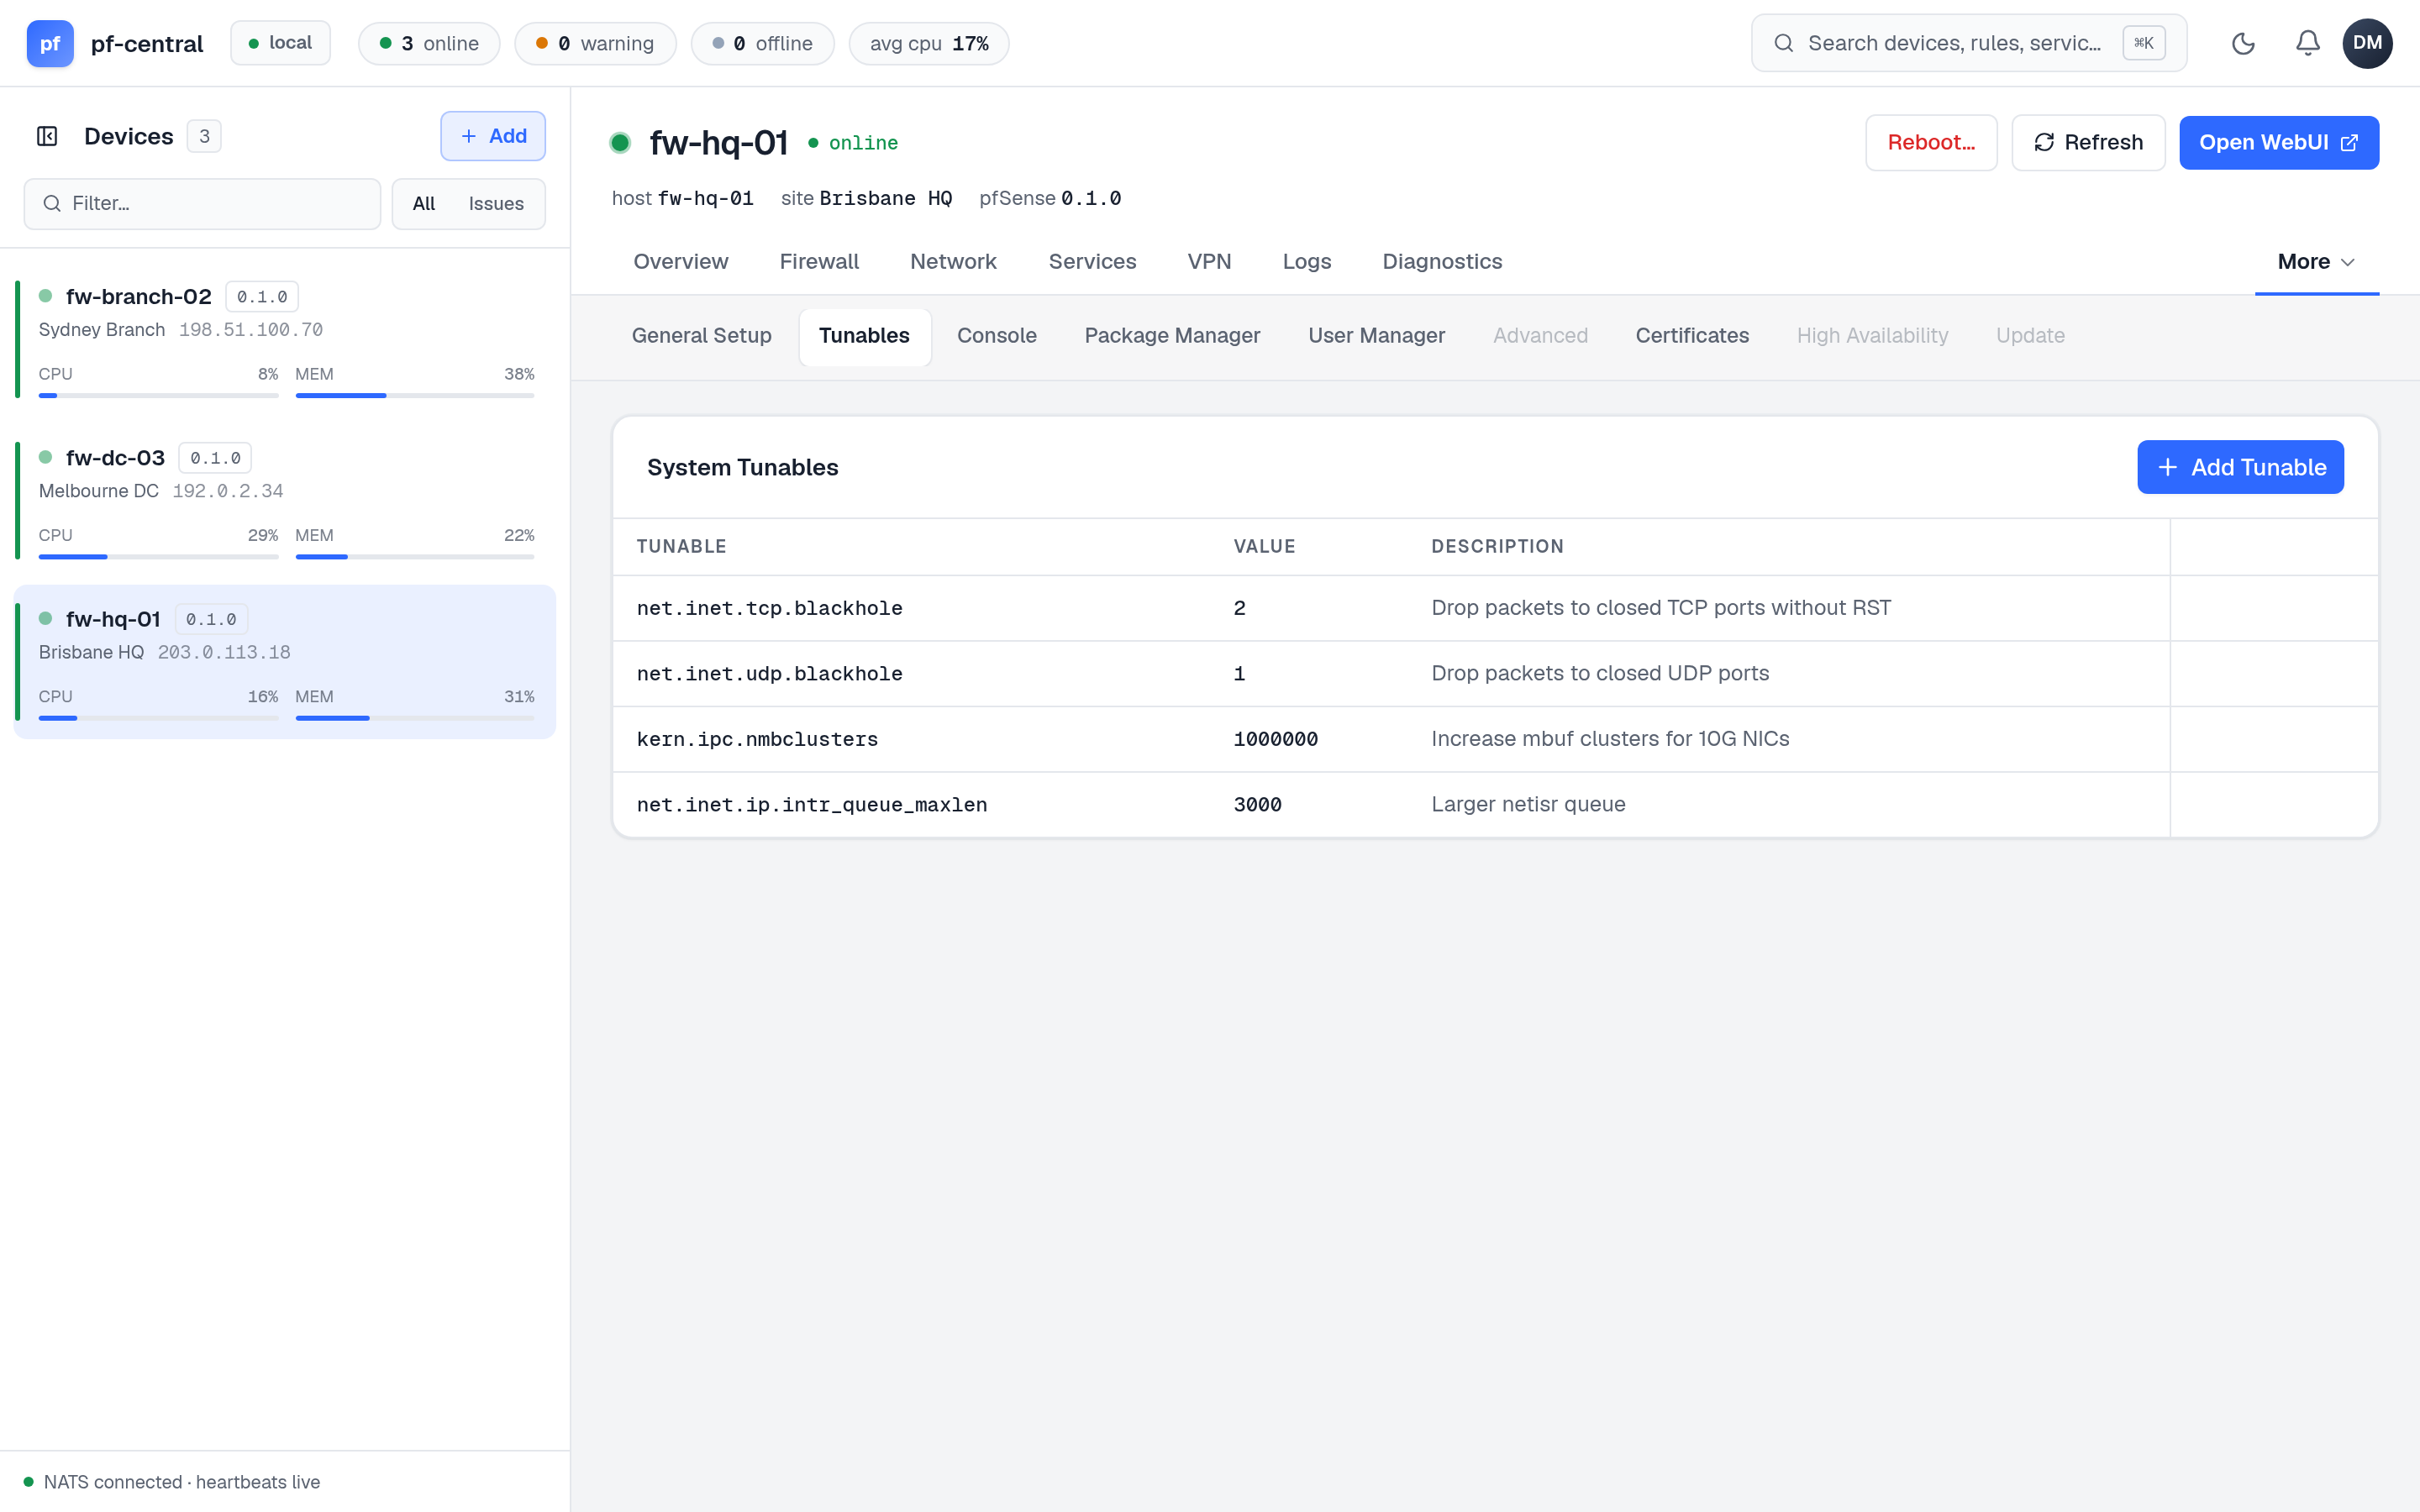Open the Package Manager subtab

pyautogui.click(x=1172, y=336)
